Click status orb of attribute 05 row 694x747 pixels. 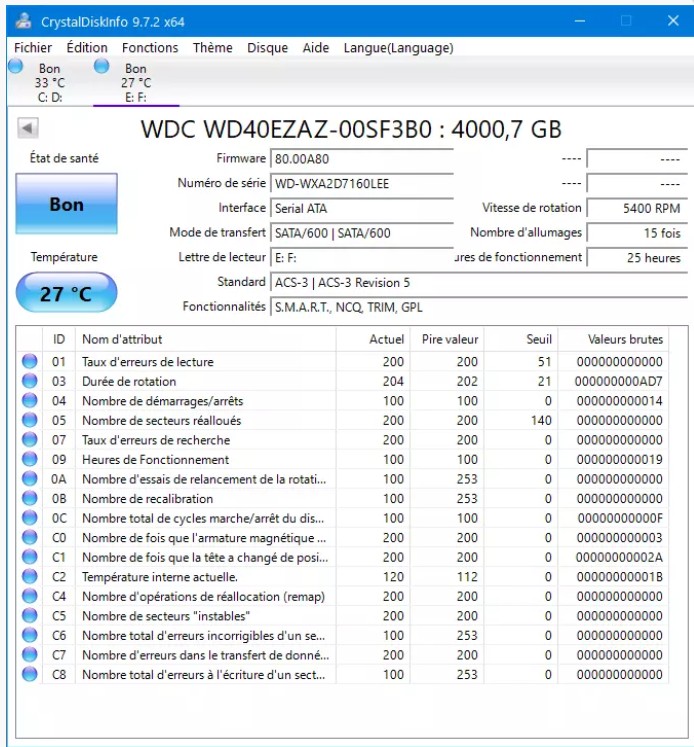[x=30, y=420]
